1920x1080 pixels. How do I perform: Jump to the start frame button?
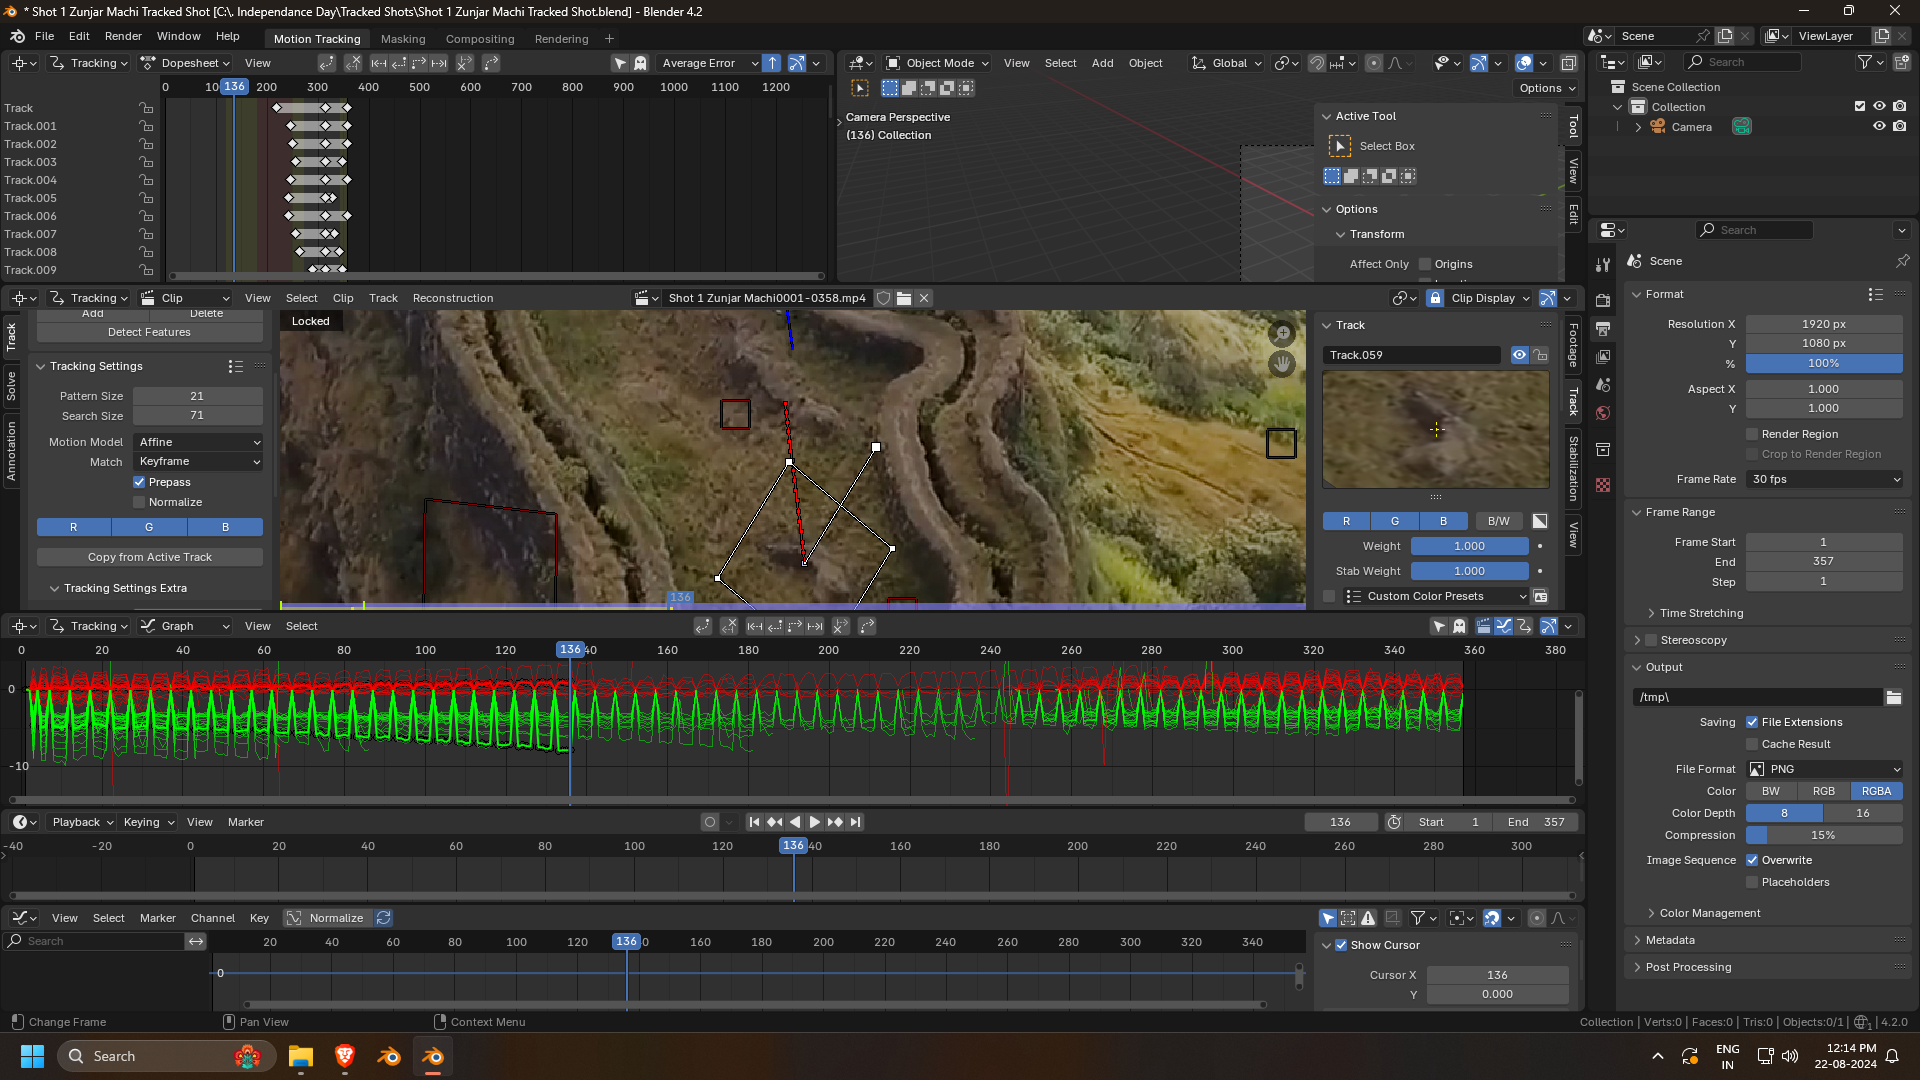755,822
